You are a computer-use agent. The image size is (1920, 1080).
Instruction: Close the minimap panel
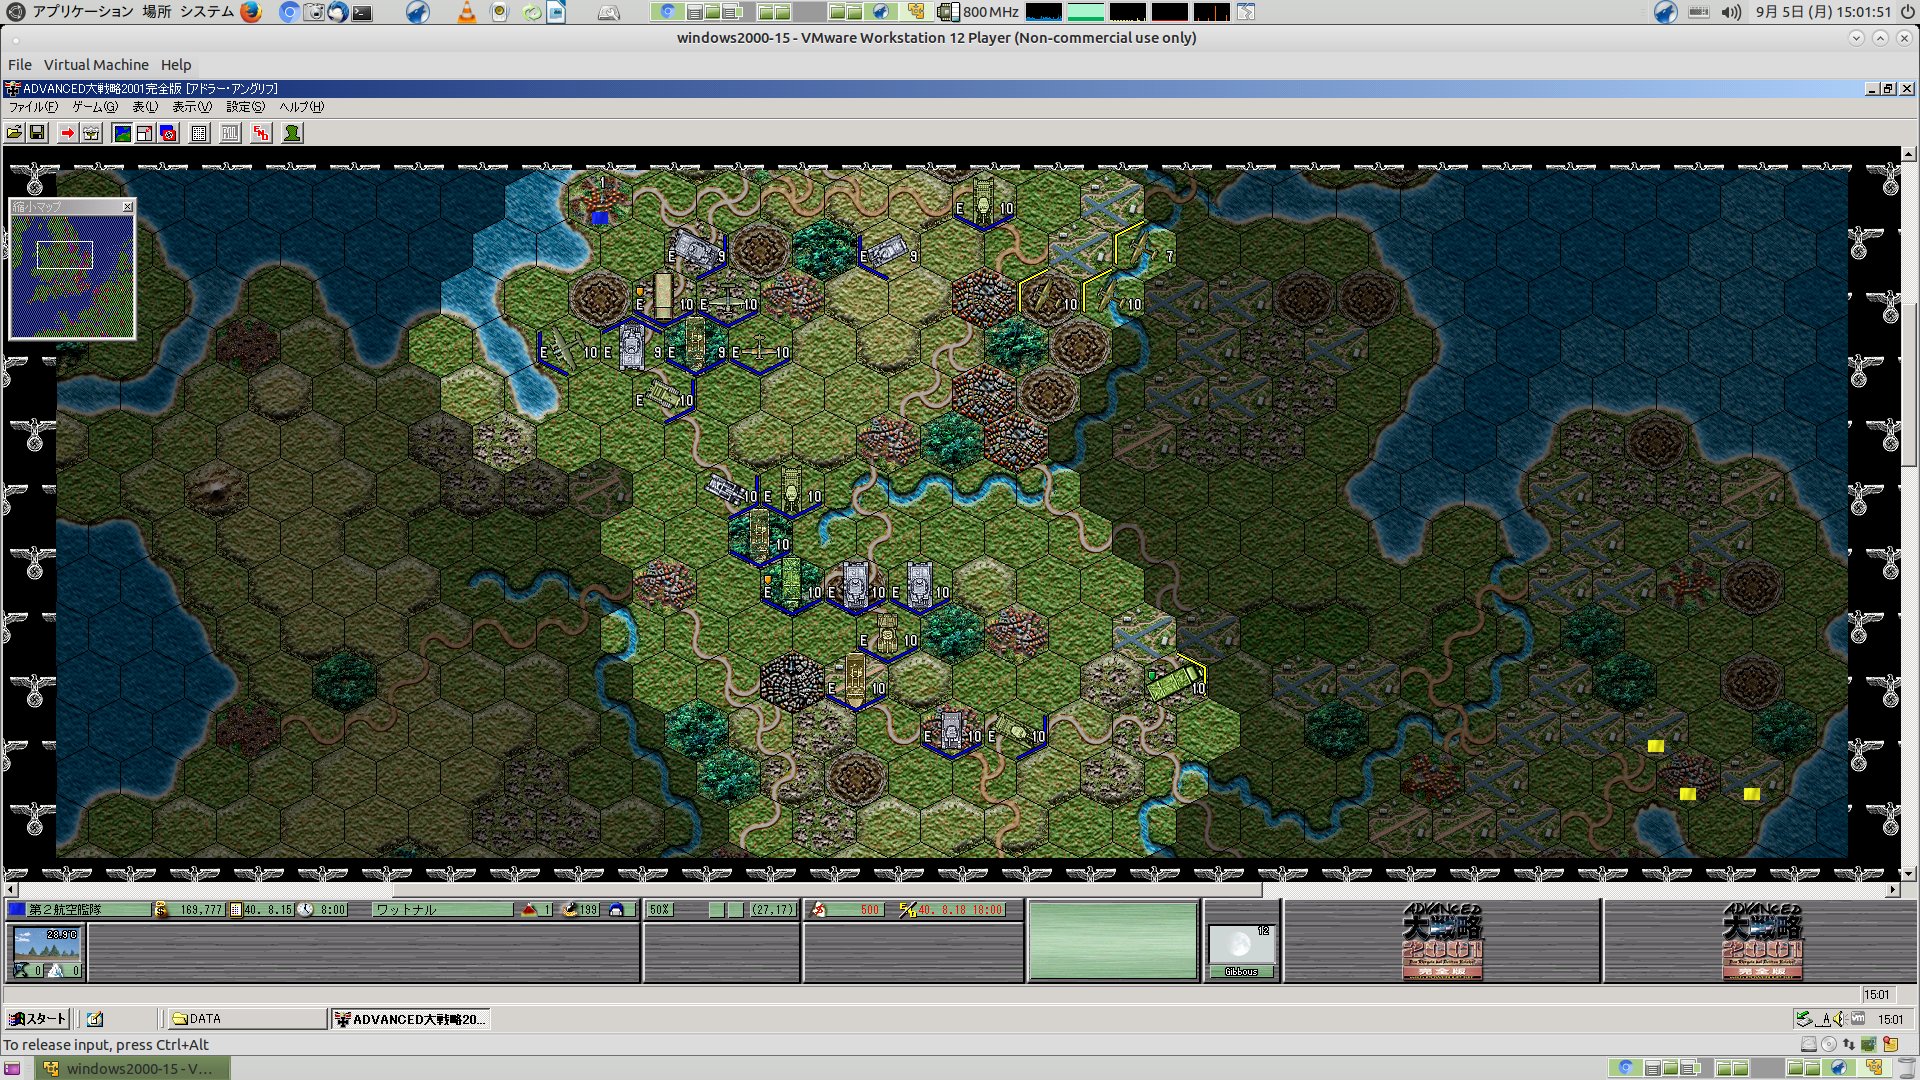coord(127,207)
